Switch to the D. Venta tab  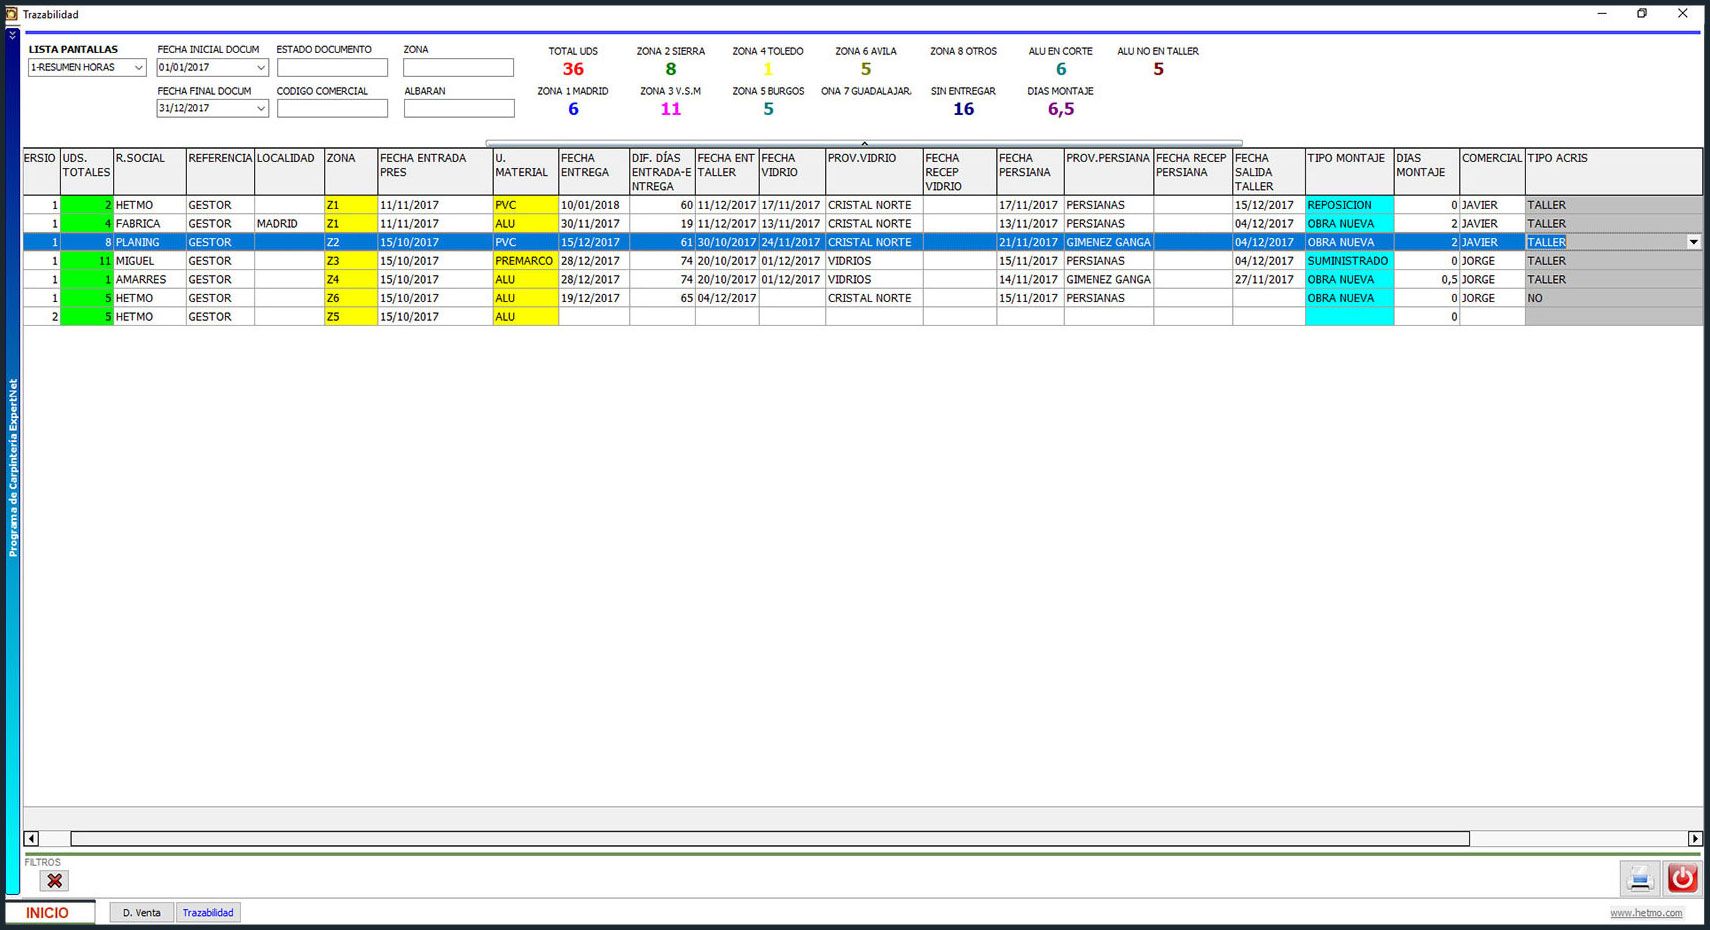tap(141, 913)
